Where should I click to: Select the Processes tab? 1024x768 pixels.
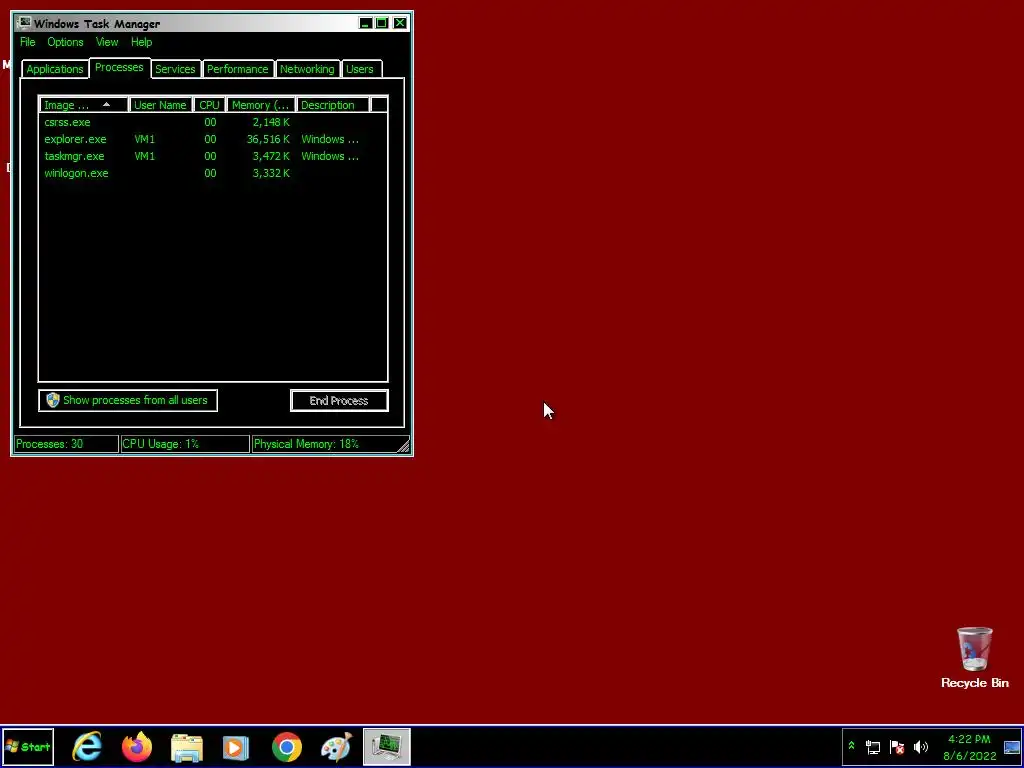(x=119, y=67)
